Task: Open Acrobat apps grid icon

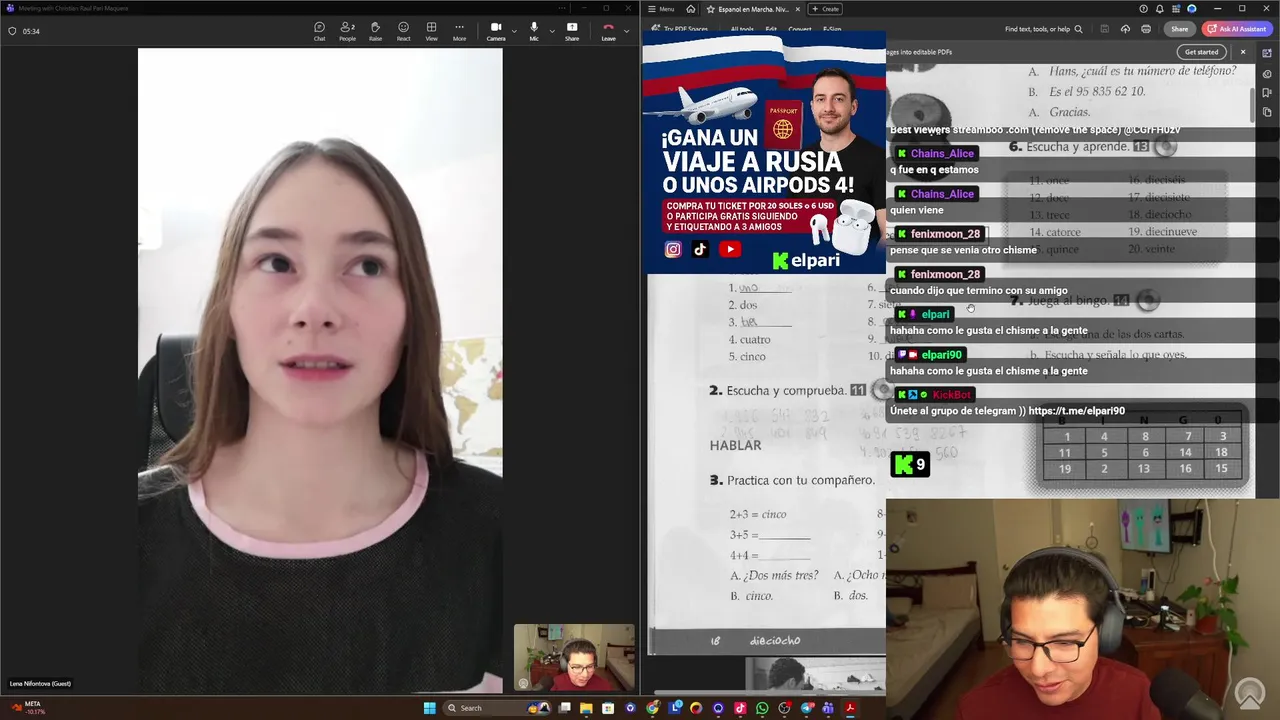Action: [x=1176, y=9]
